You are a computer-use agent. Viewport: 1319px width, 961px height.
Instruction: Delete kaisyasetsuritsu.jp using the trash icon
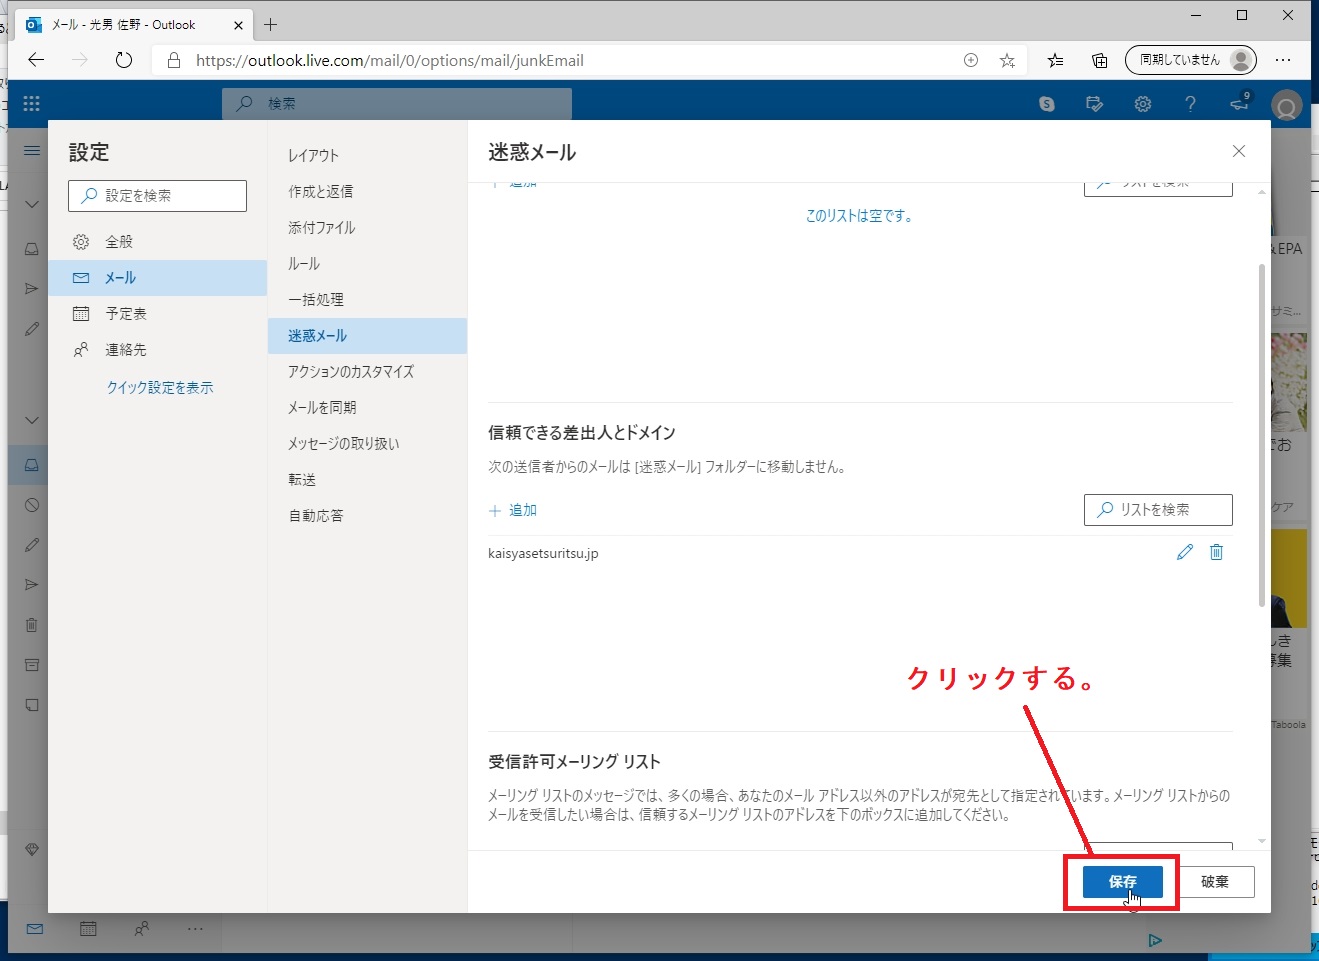tap(1216, 551)
